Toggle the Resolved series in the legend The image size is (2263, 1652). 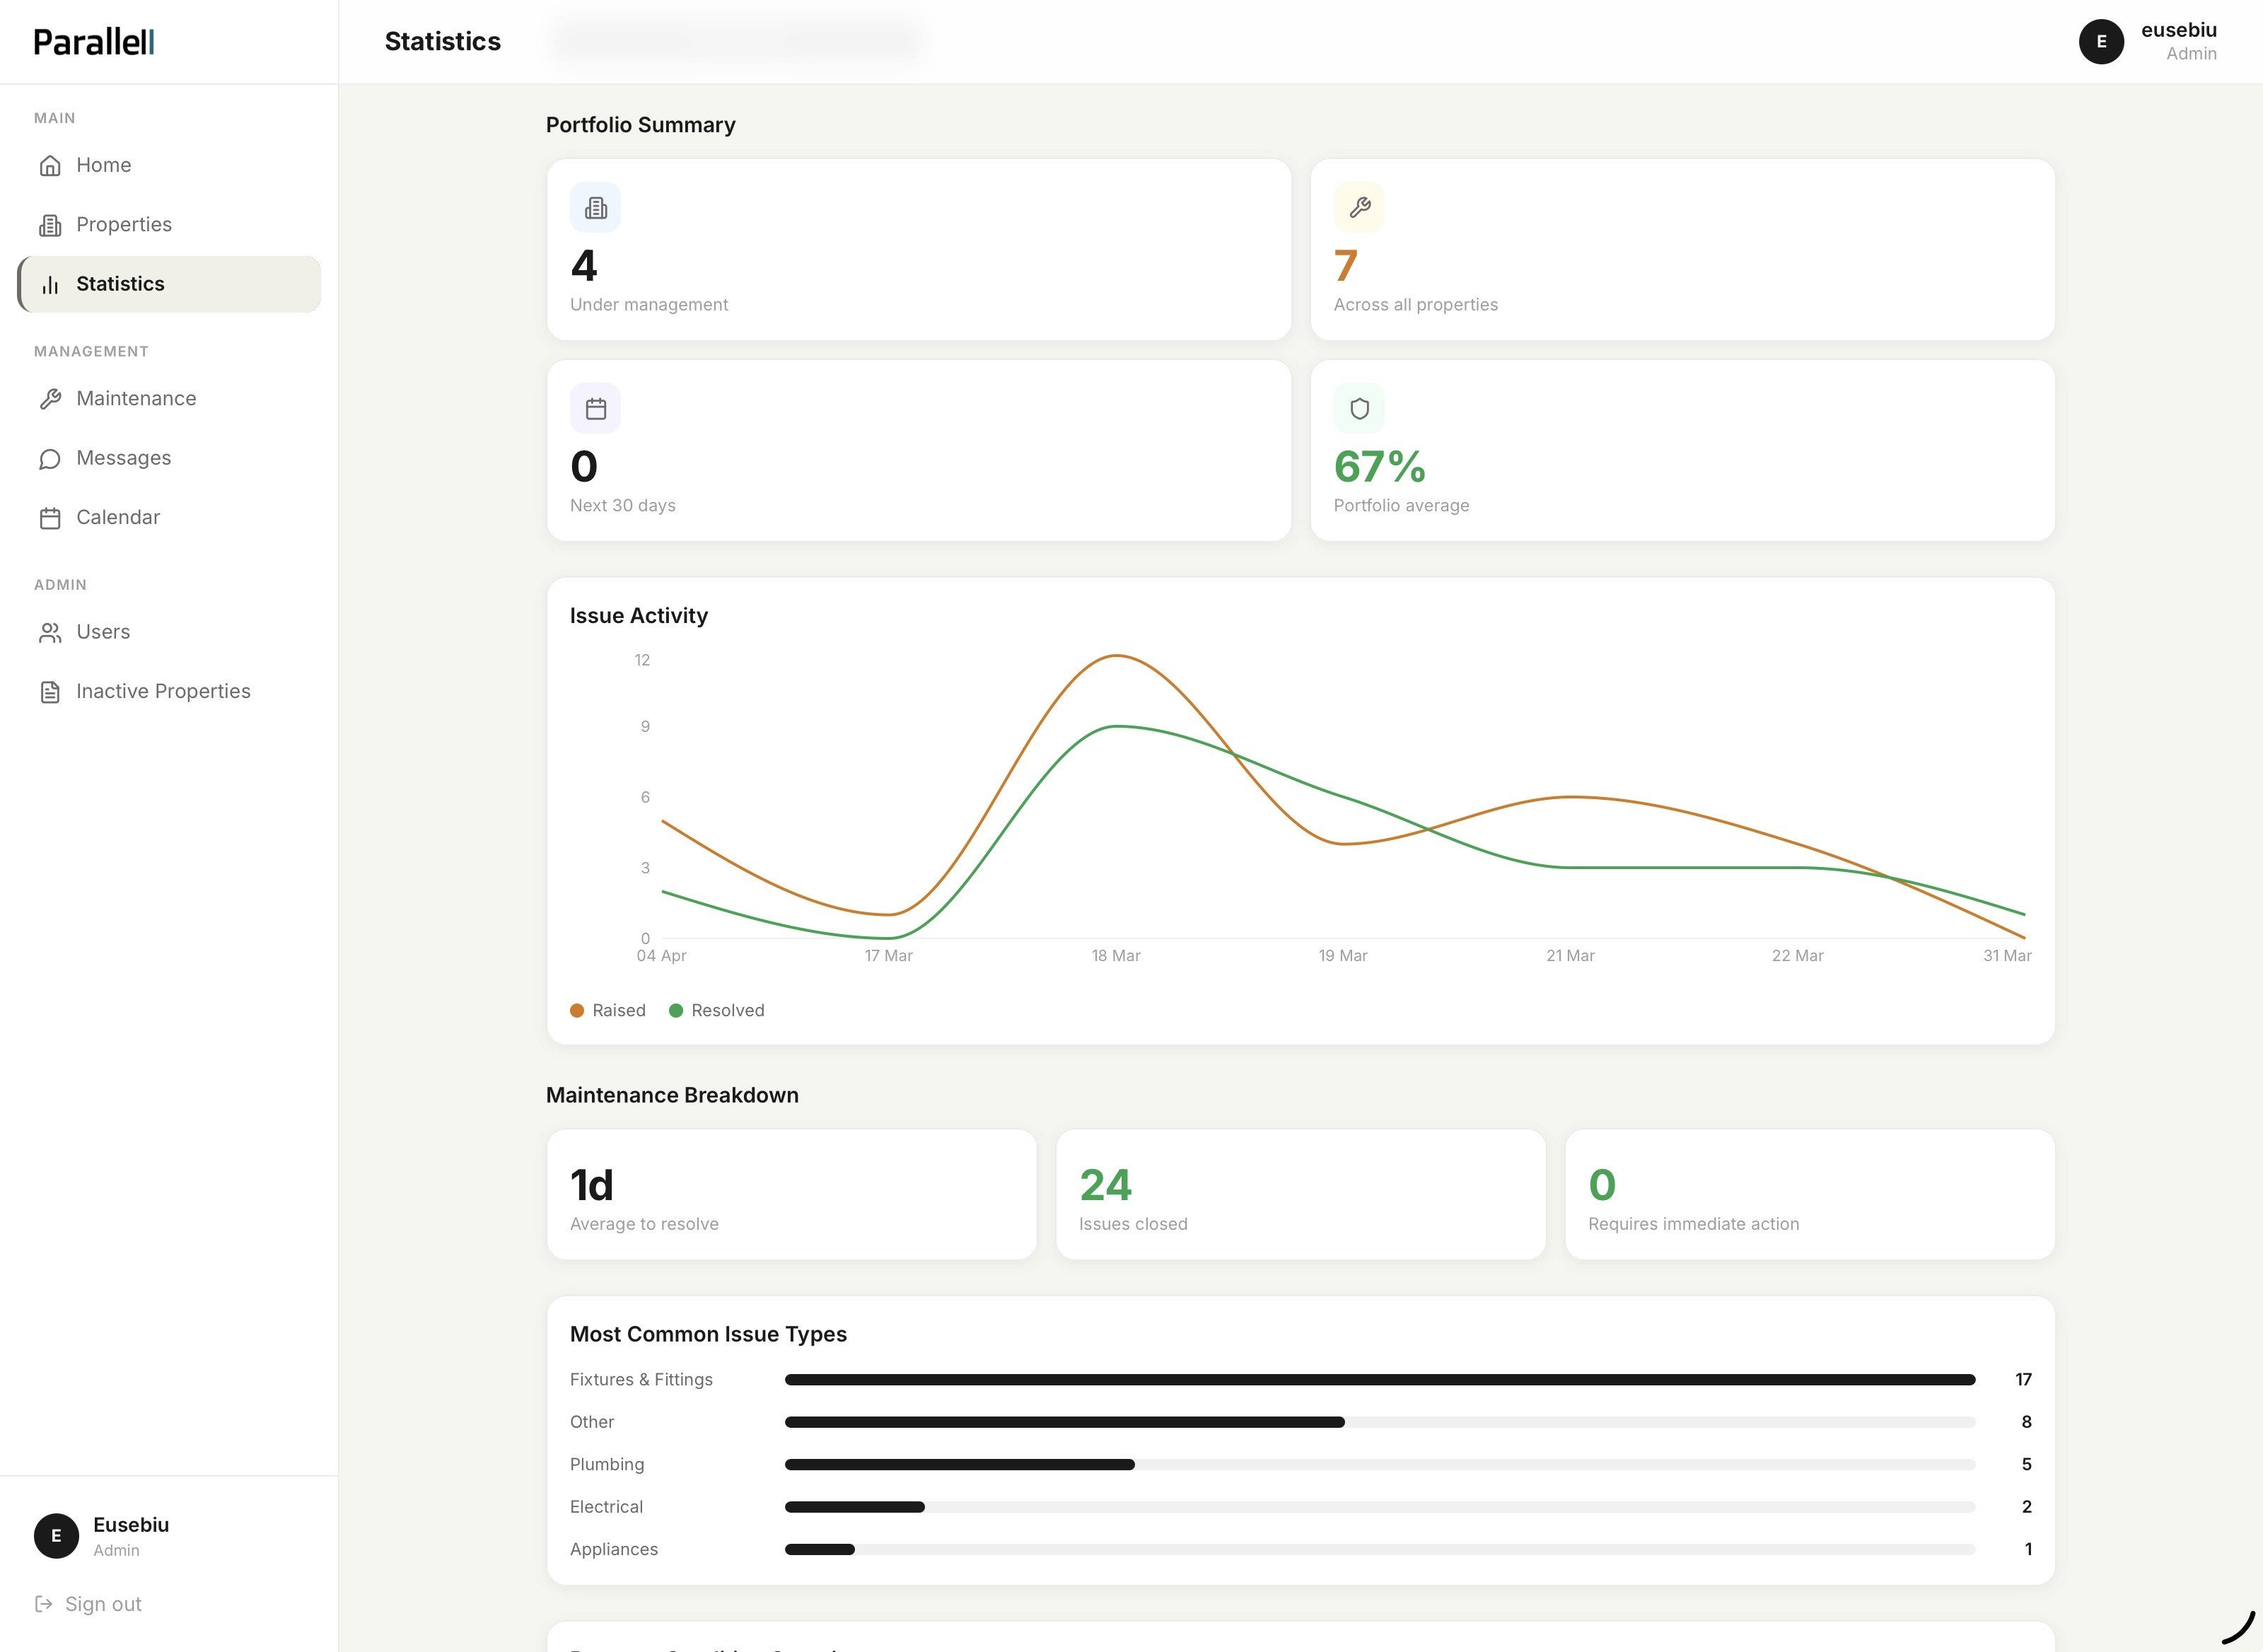[x=718, y=1010]
